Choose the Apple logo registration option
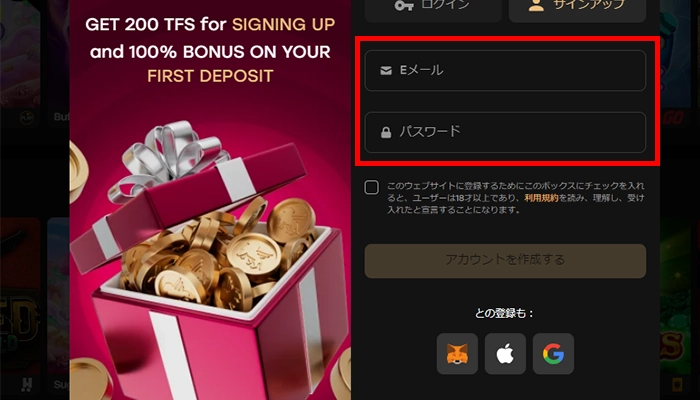This screenshot has width=700, height=400. (505, 354)
